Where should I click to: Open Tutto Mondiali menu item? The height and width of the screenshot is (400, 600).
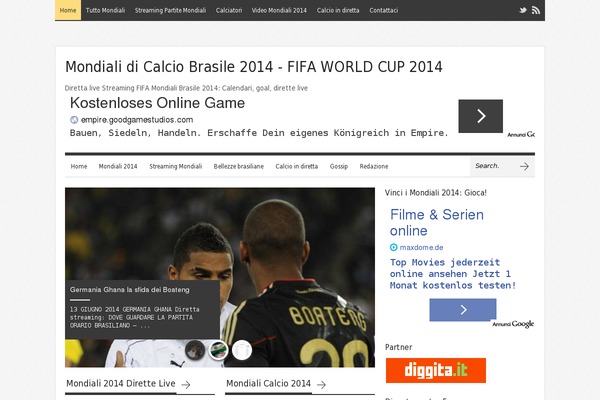coord(105,10)
